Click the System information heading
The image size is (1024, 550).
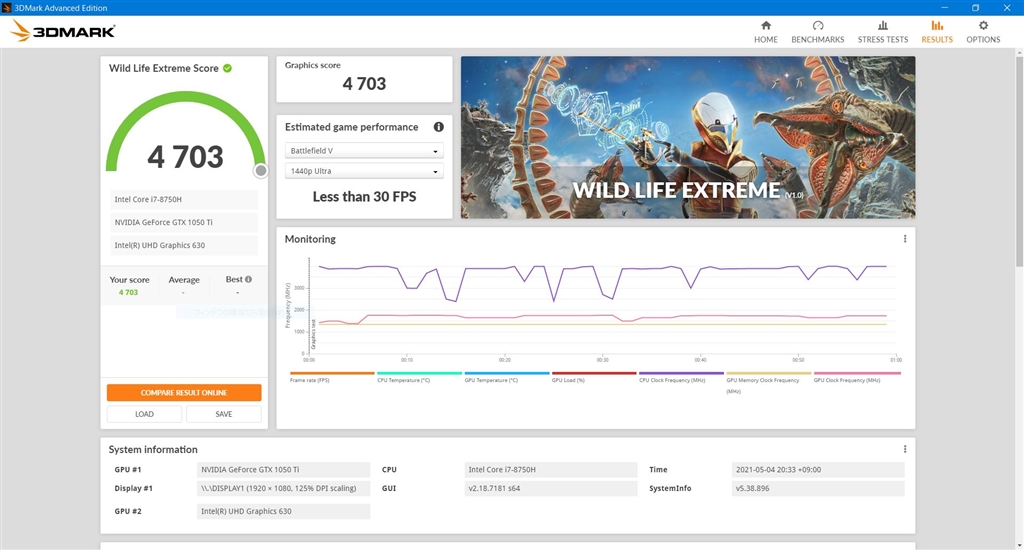coord(153,449)
